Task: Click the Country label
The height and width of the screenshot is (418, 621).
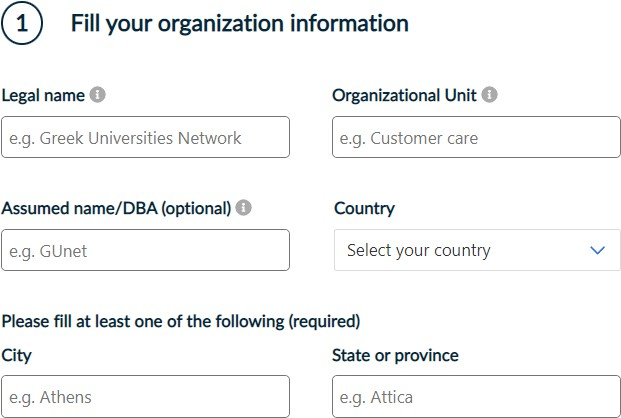Action: 364,209
